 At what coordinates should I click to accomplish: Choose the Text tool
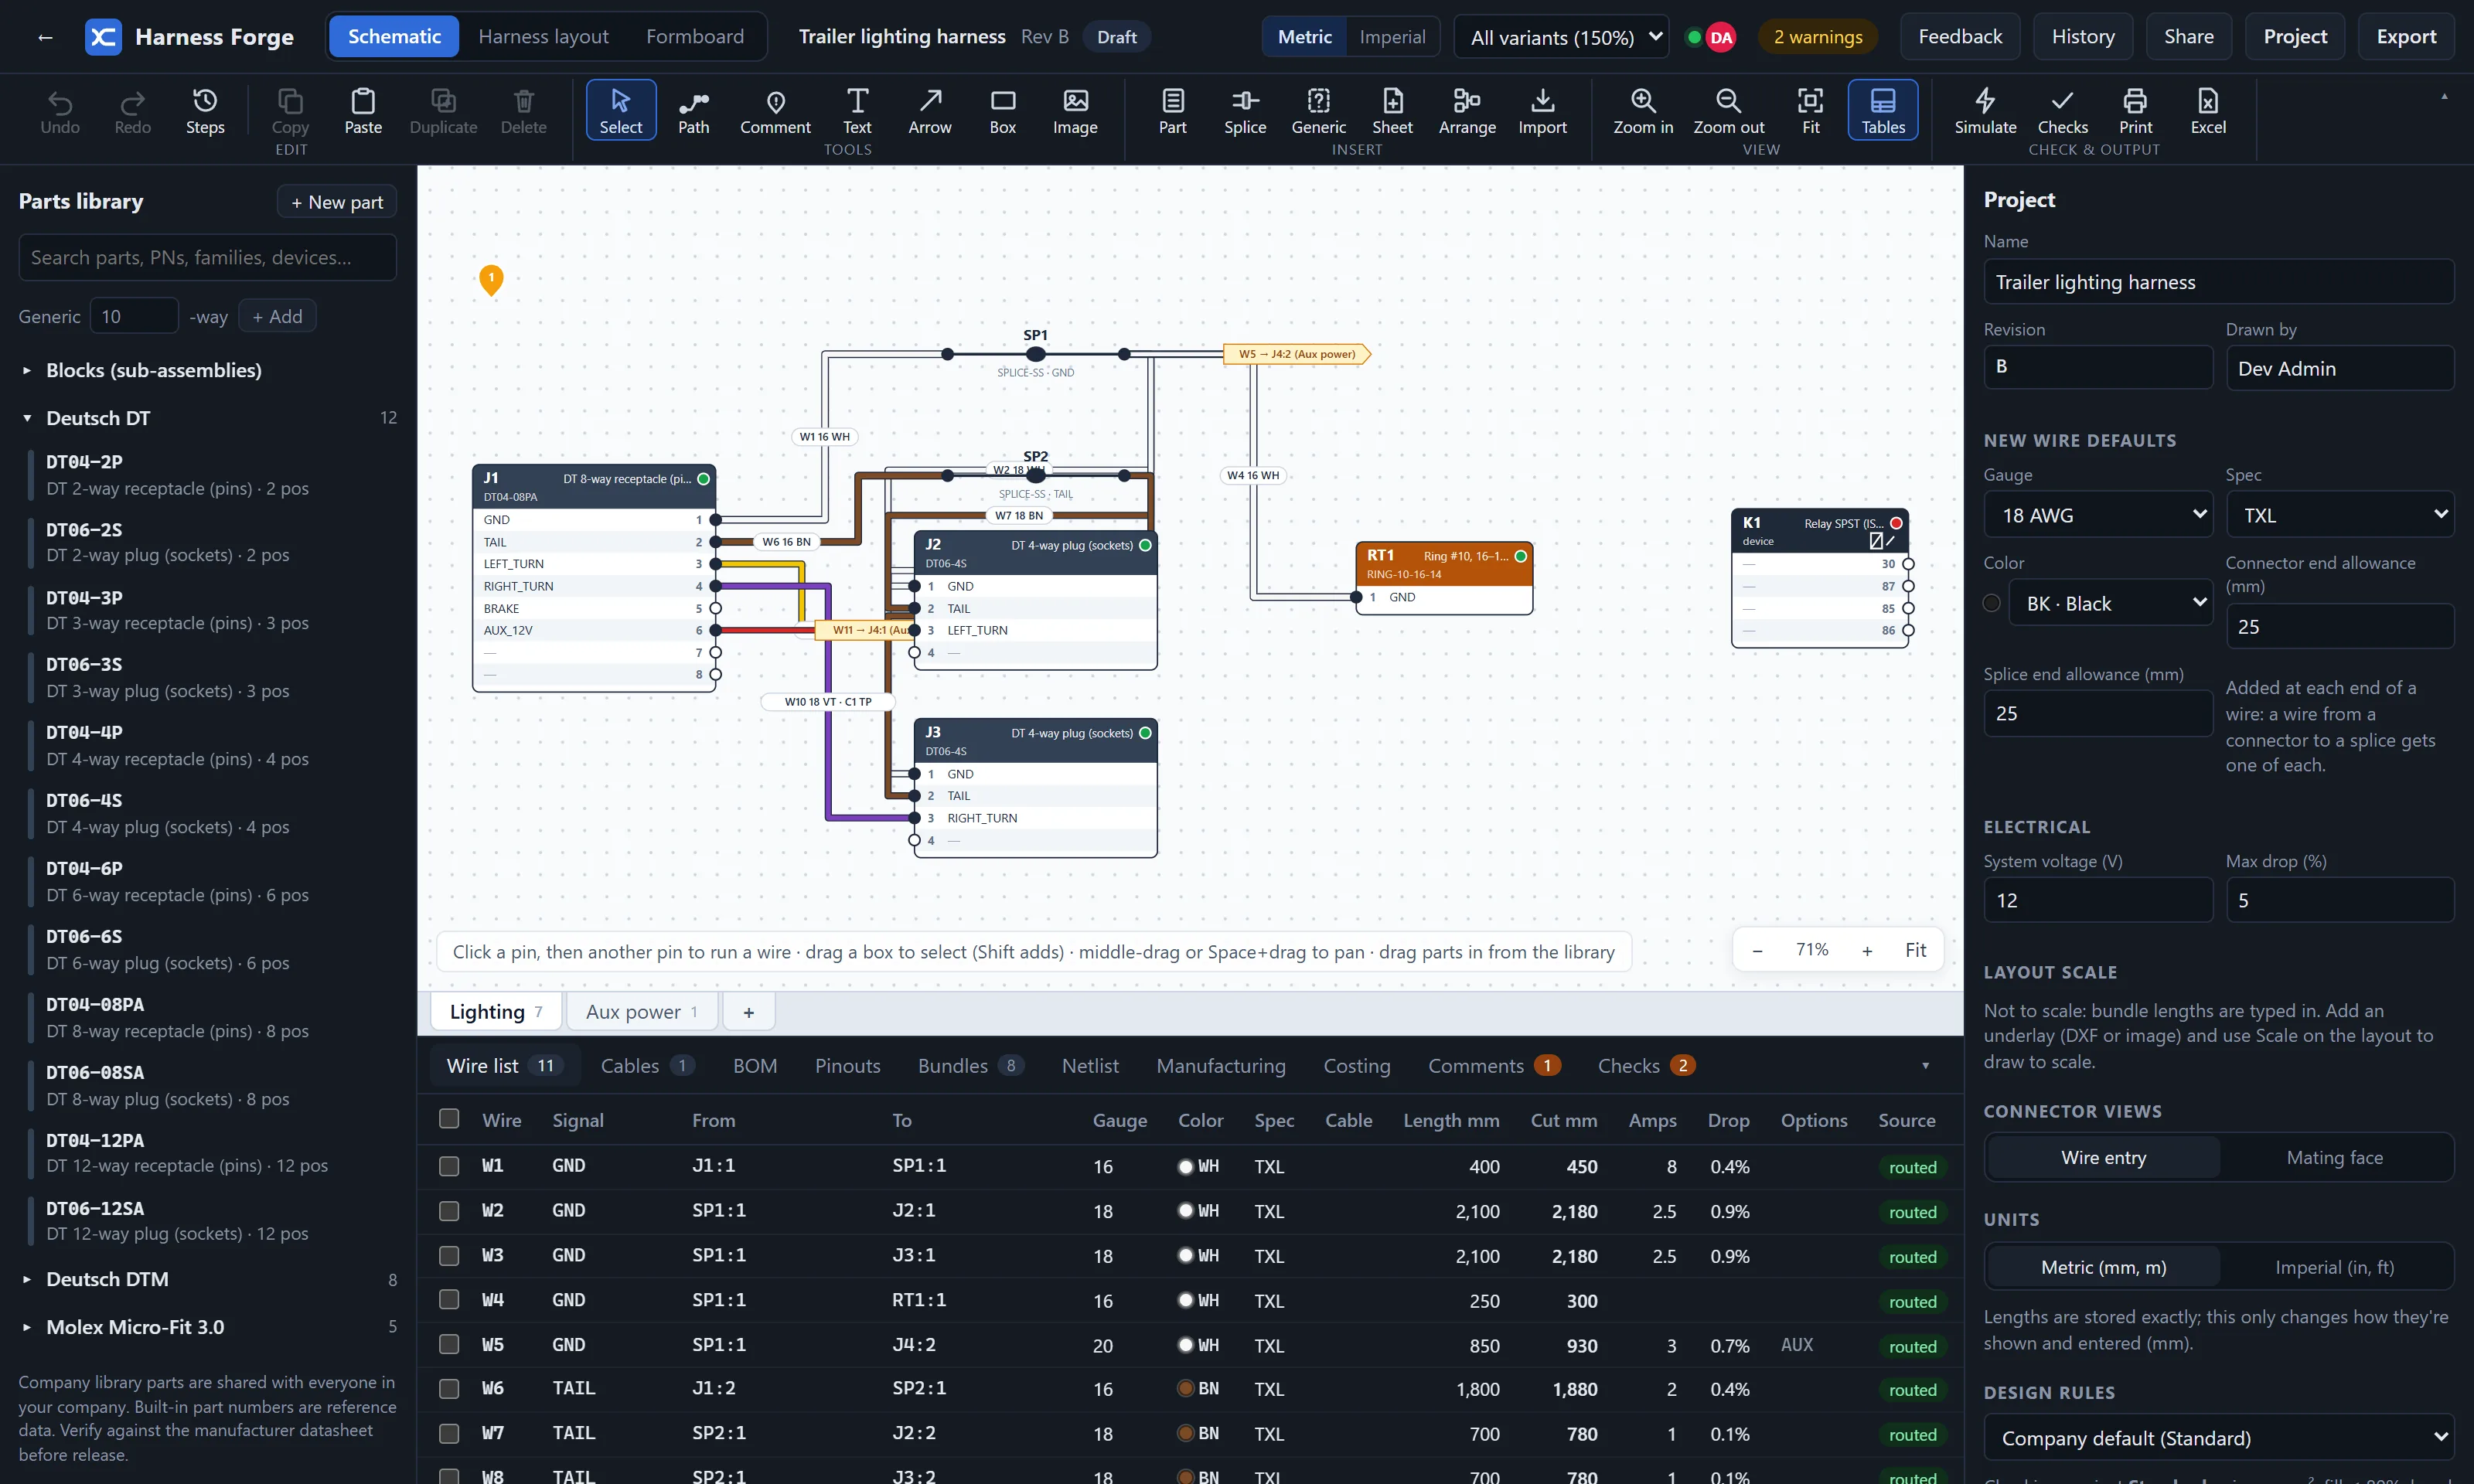pos(857,111)
